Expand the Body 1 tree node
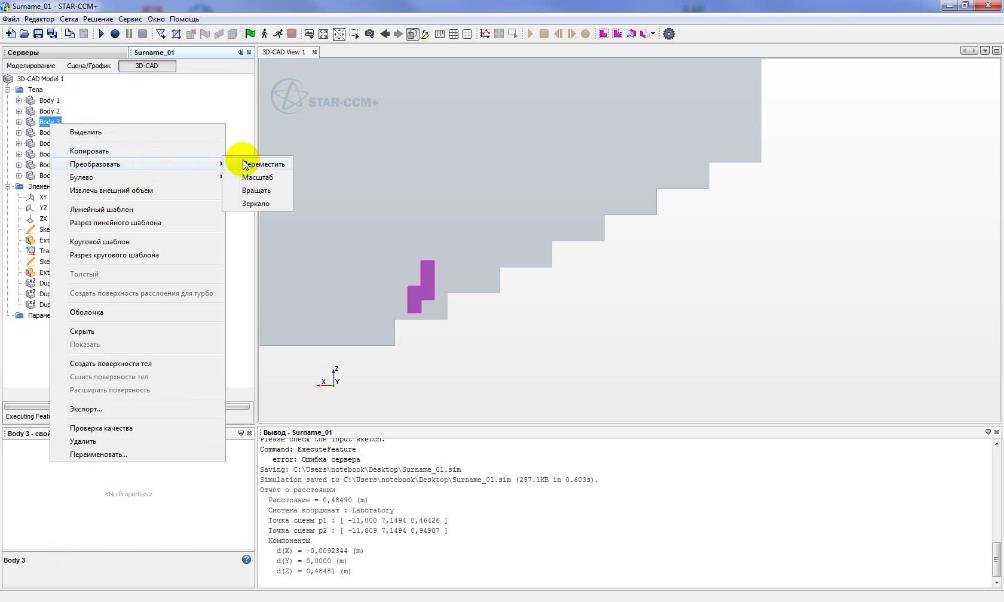The height and width of the screenshot is (602, 1004). pos(18,101)
